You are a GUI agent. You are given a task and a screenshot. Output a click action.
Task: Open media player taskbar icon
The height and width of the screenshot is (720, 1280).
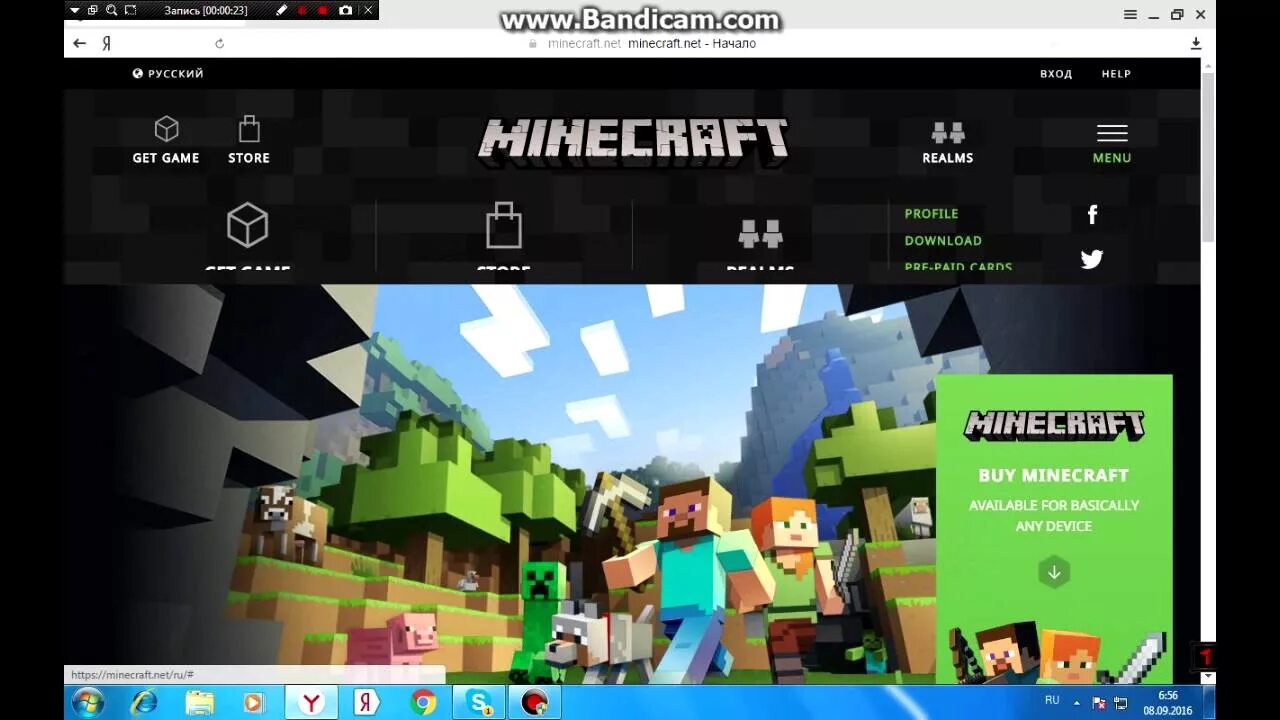(254, 703)
